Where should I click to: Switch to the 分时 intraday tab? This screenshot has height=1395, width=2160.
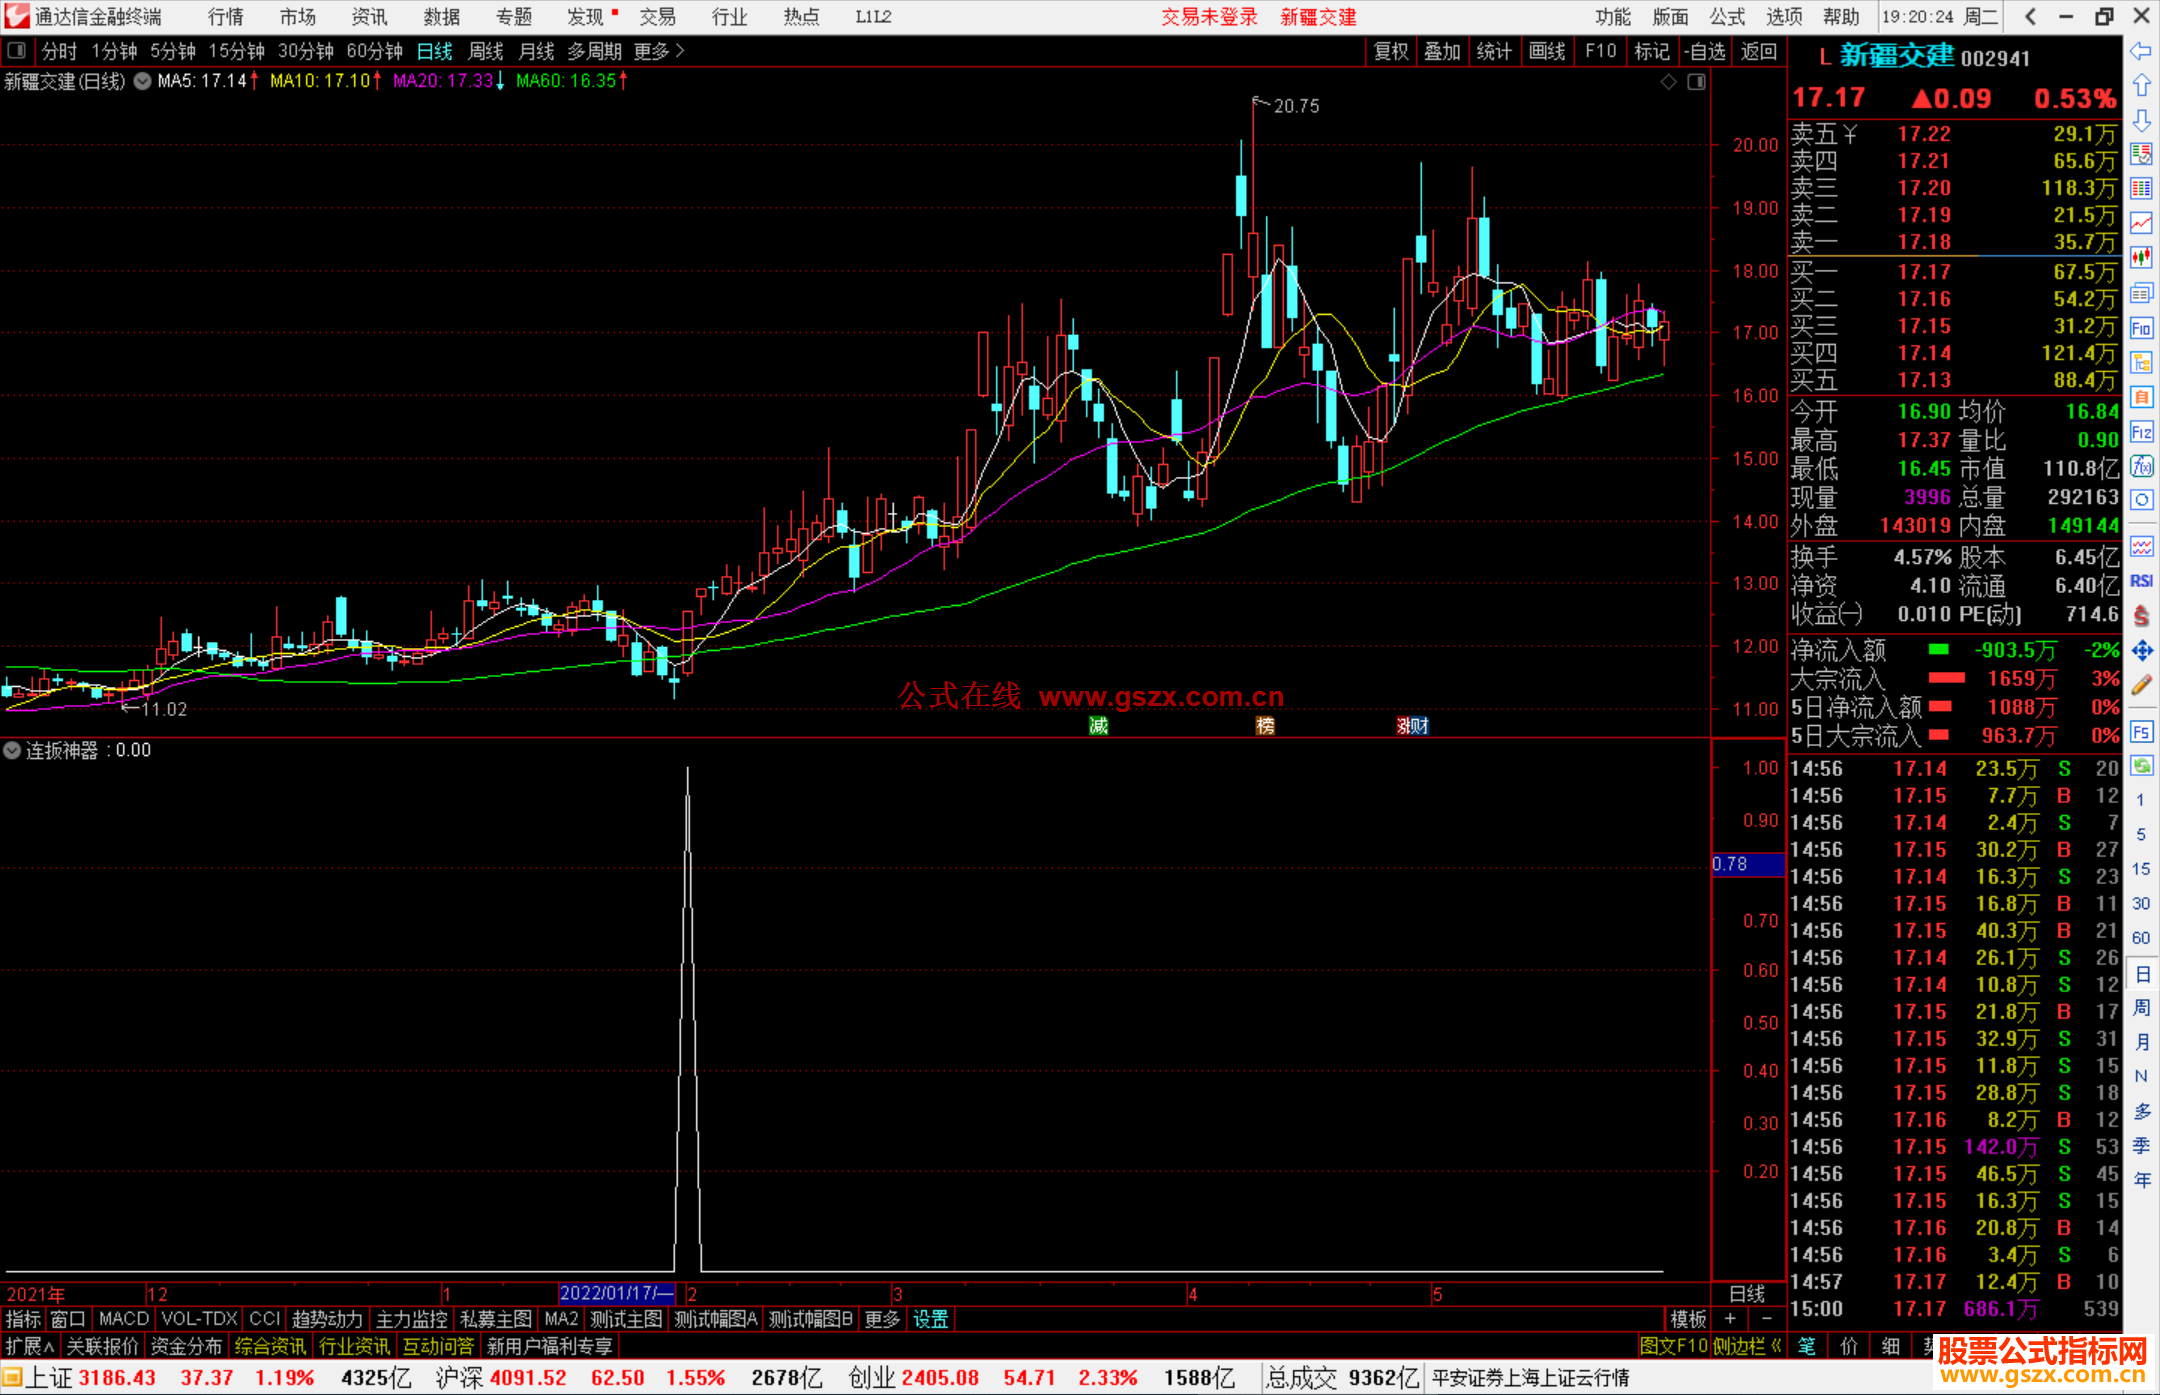click(x=59, y=51)
